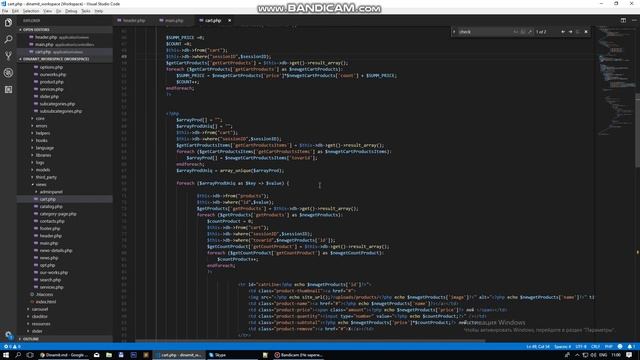
Task: Close the cart.php editor tab
Action: (x=229, y=20)
